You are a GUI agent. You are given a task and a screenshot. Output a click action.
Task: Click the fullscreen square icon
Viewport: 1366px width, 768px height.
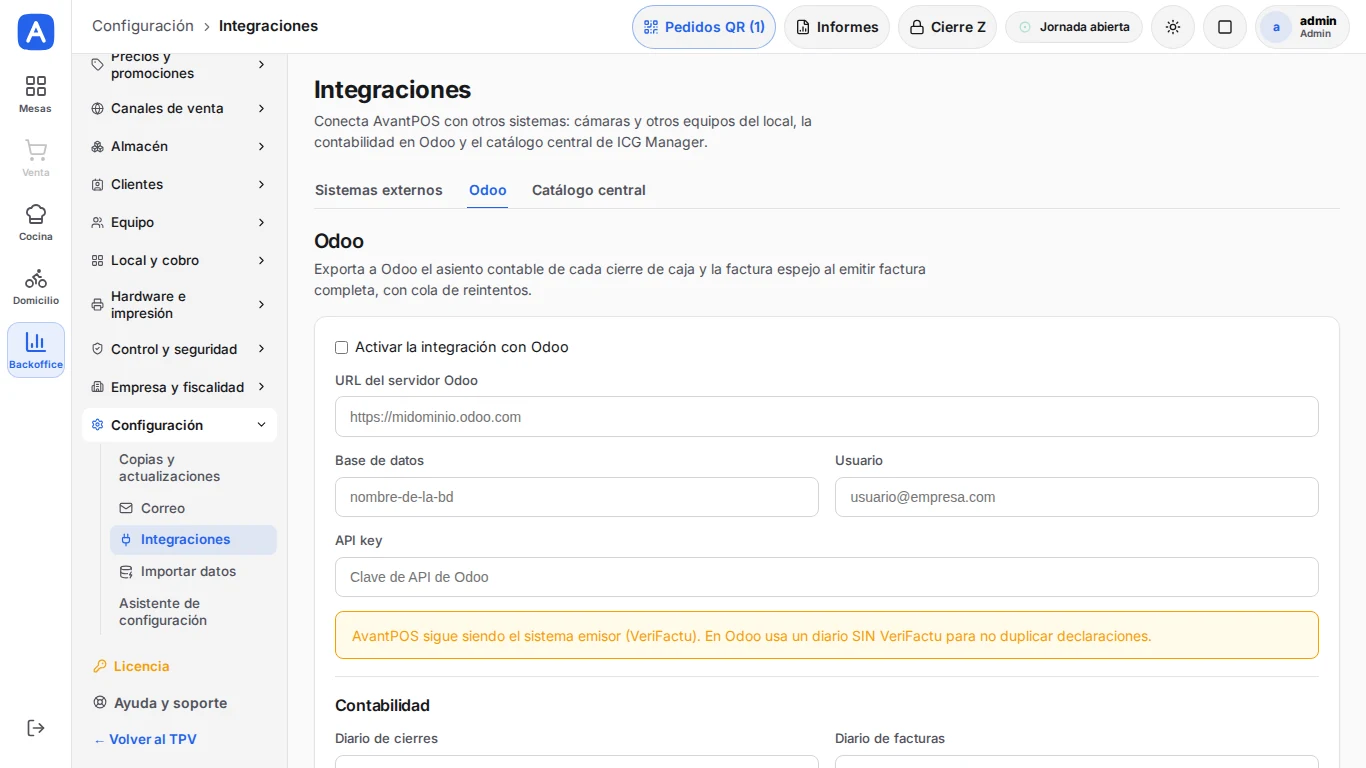pos(1225,27)
